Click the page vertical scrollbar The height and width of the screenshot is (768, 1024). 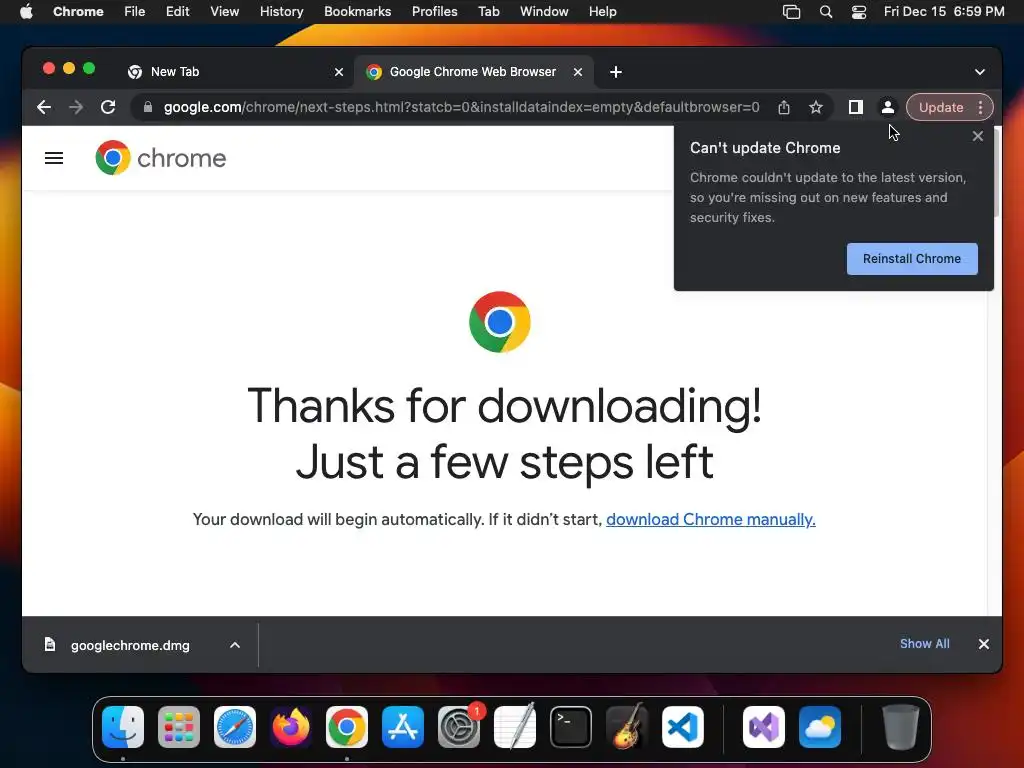[x=997, y=173]
